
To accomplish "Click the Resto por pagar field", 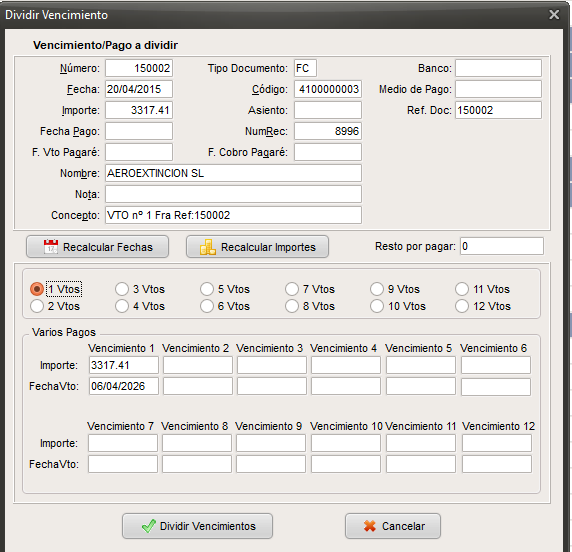I will (502, 246).
